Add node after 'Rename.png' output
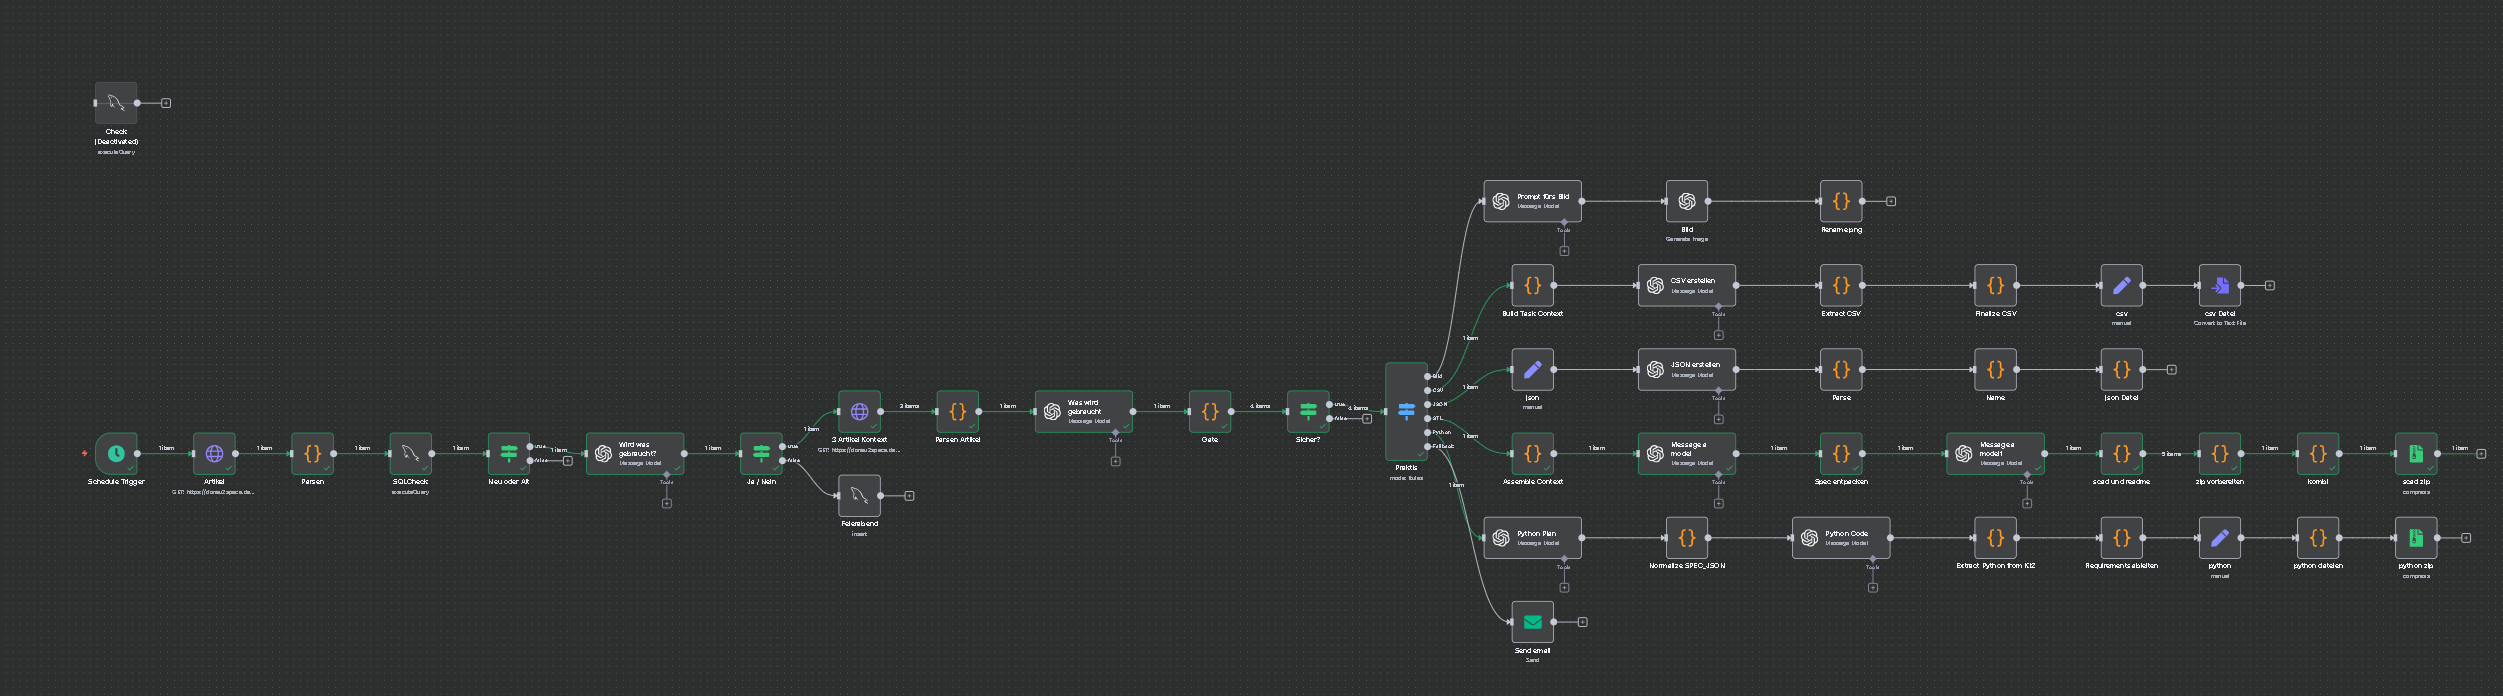The height and width of the screenshot is (696, 2503). pyautogui.click(x=1891, y=202)
